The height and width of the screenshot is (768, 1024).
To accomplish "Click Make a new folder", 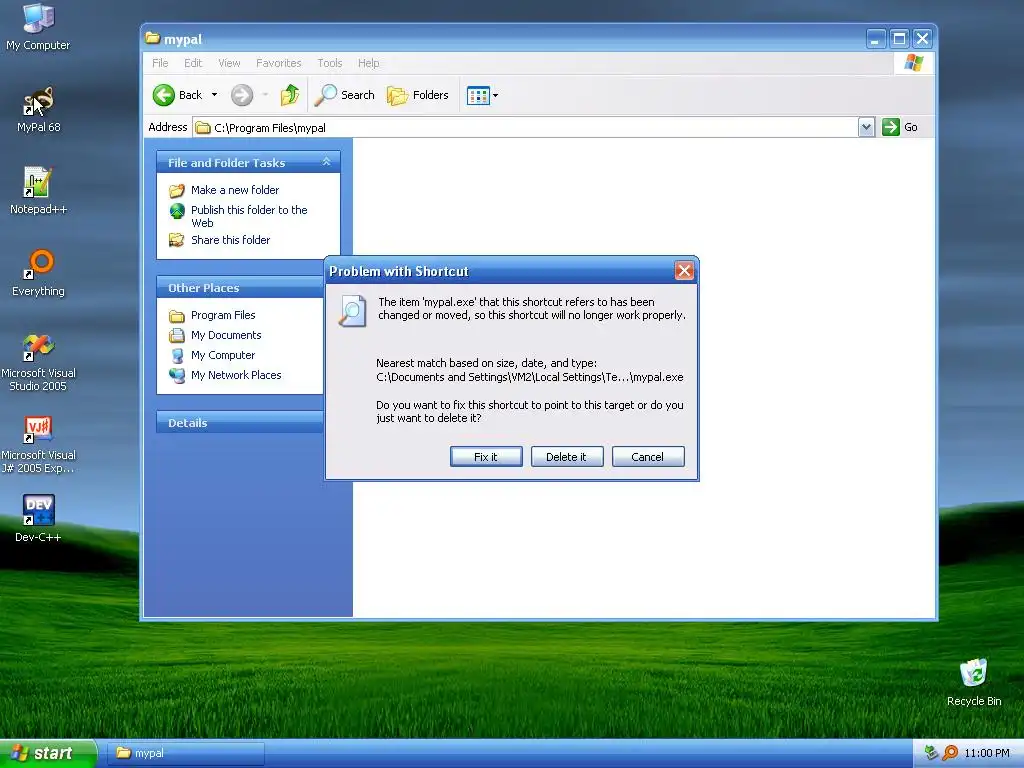I will [x=224, y=190].
